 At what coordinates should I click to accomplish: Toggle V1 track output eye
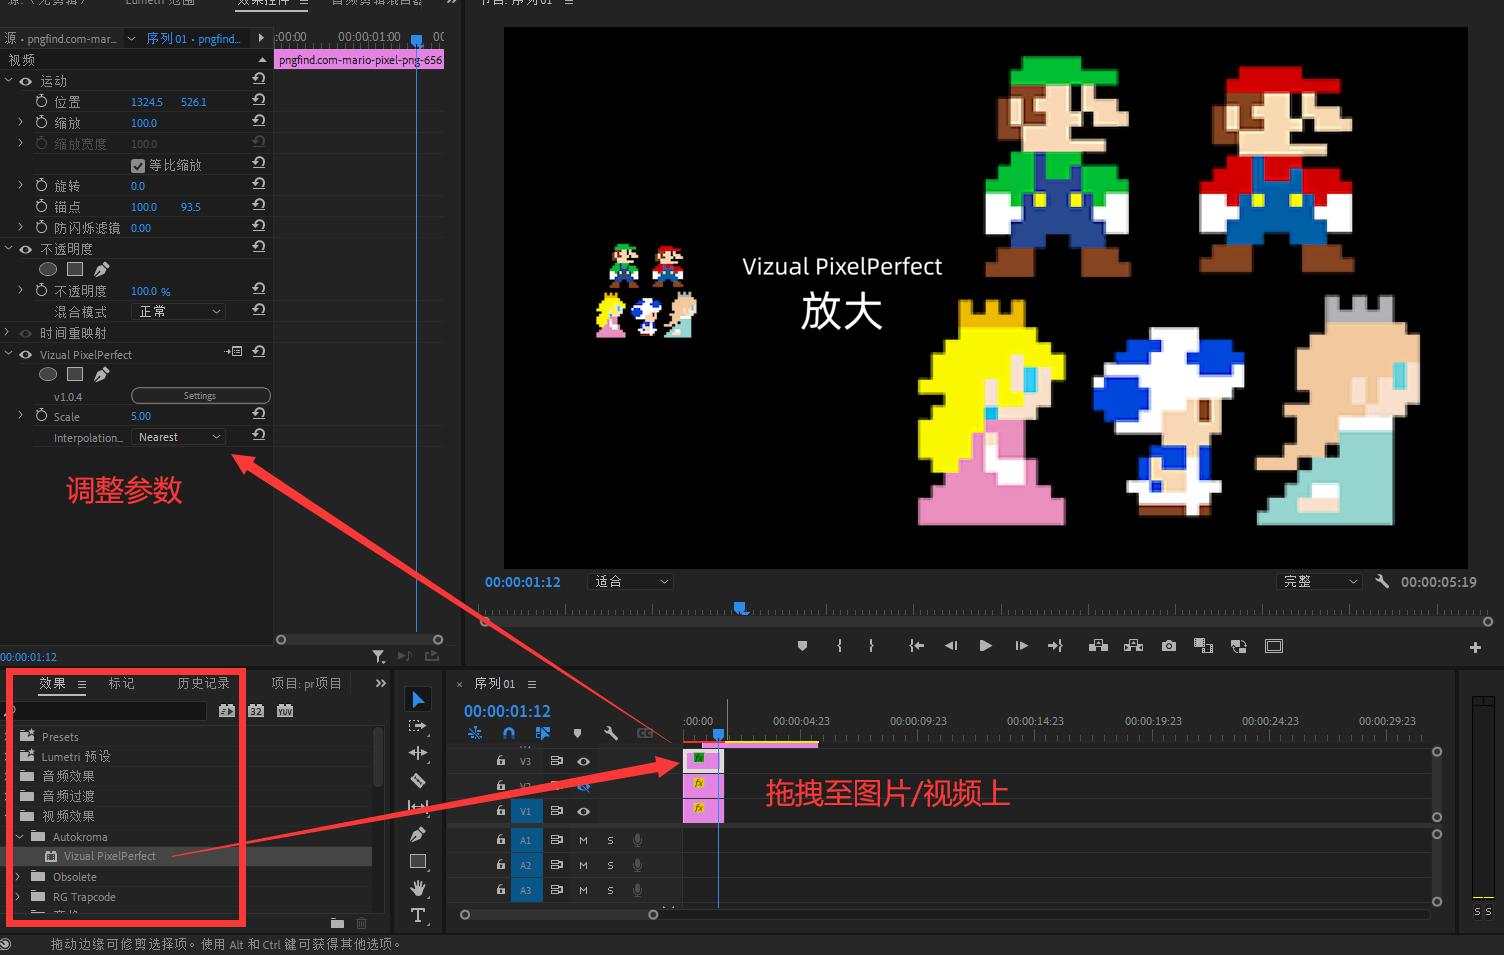583,811
